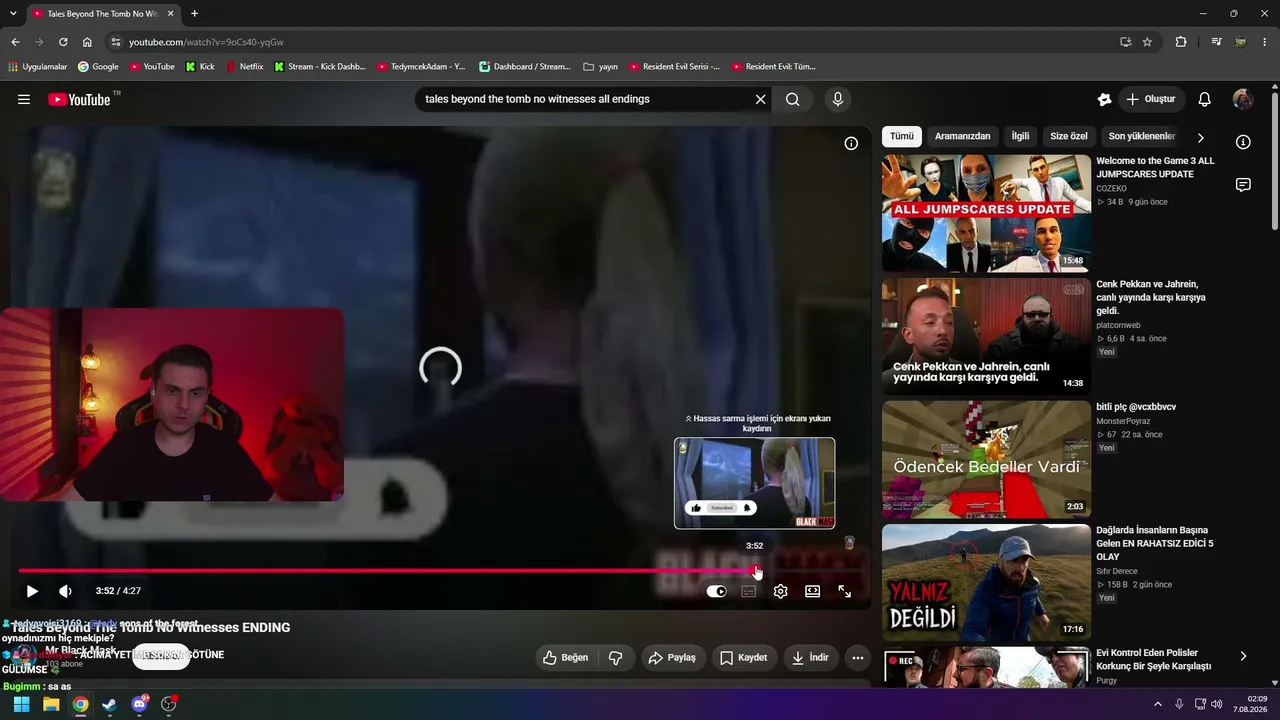1280x720 pixels.
Task: Open the yayın bookmarks folder
Action: [600, 67]
